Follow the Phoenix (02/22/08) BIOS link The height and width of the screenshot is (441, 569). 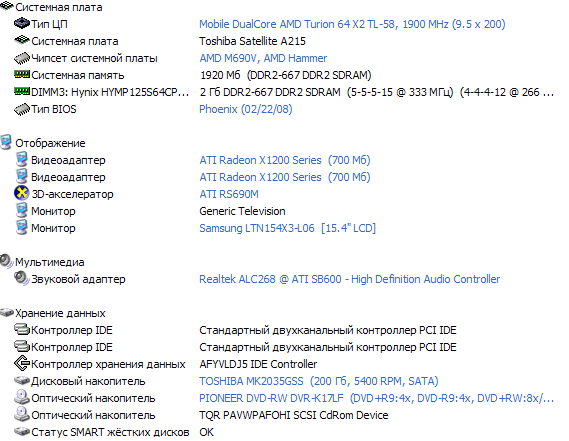coord(246,109)
